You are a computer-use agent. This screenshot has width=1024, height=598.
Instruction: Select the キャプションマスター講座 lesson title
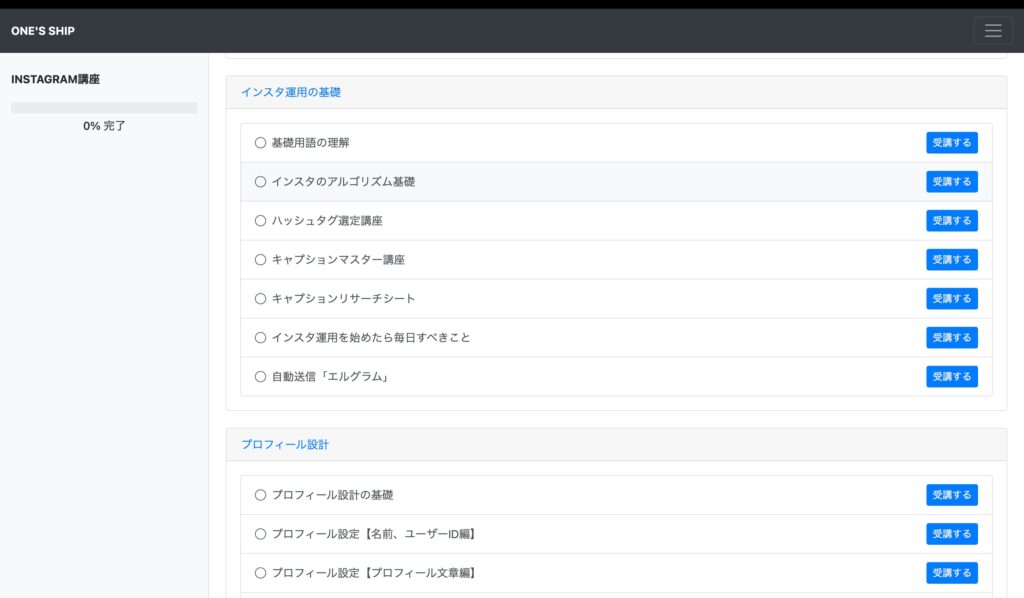(x=338, y=260)
